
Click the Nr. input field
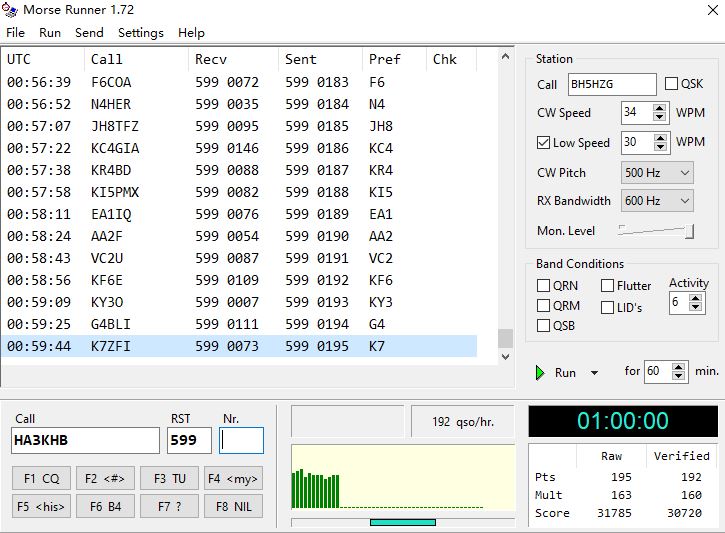pyautogui.click(x=241, y=440)
